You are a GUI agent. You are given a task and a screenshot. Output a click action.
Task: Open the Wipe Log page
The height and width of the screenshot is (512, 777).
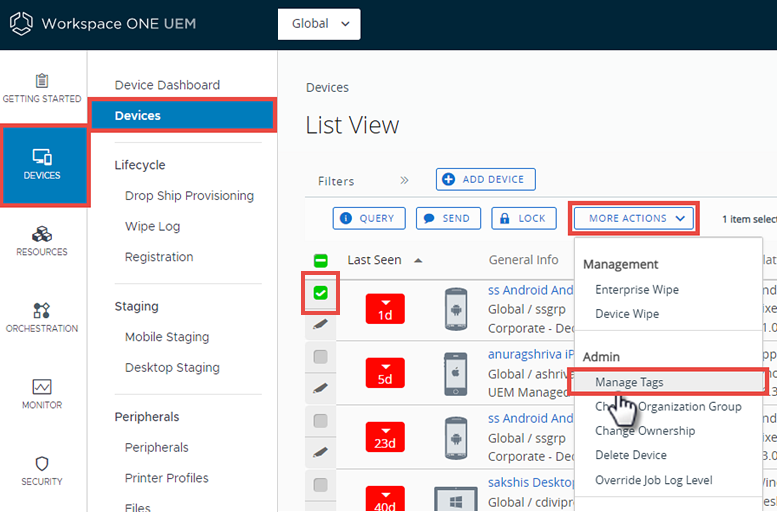tap(152, 227)
